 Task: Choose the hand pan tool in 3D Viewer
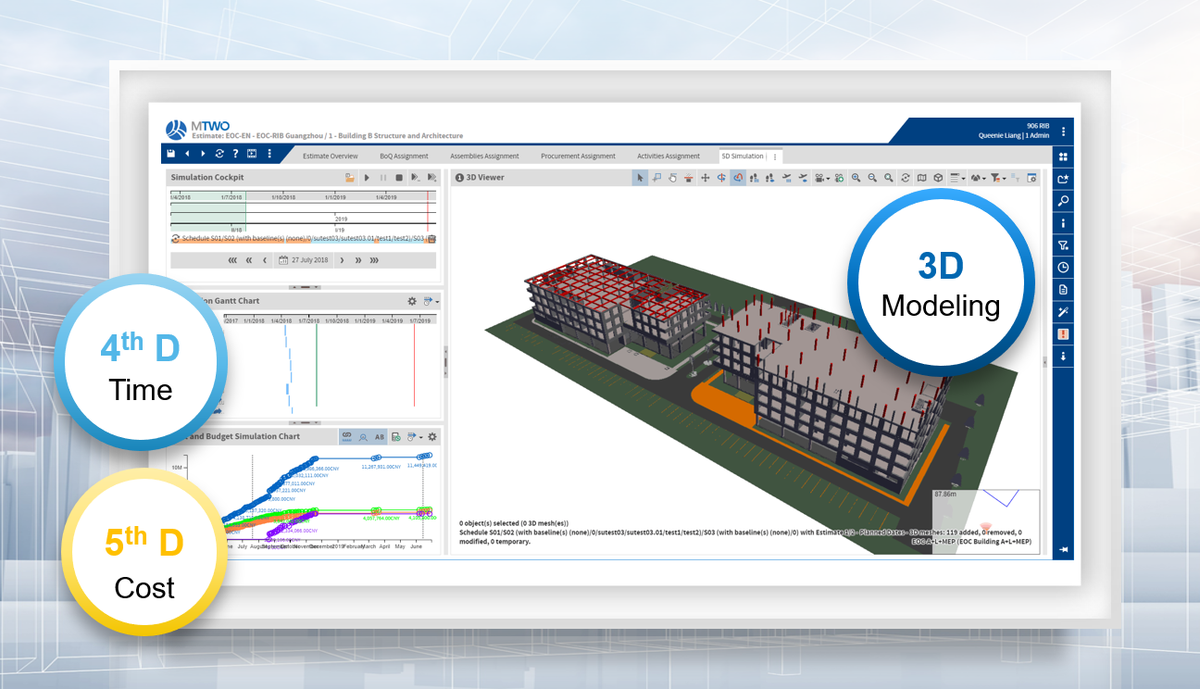673,178
